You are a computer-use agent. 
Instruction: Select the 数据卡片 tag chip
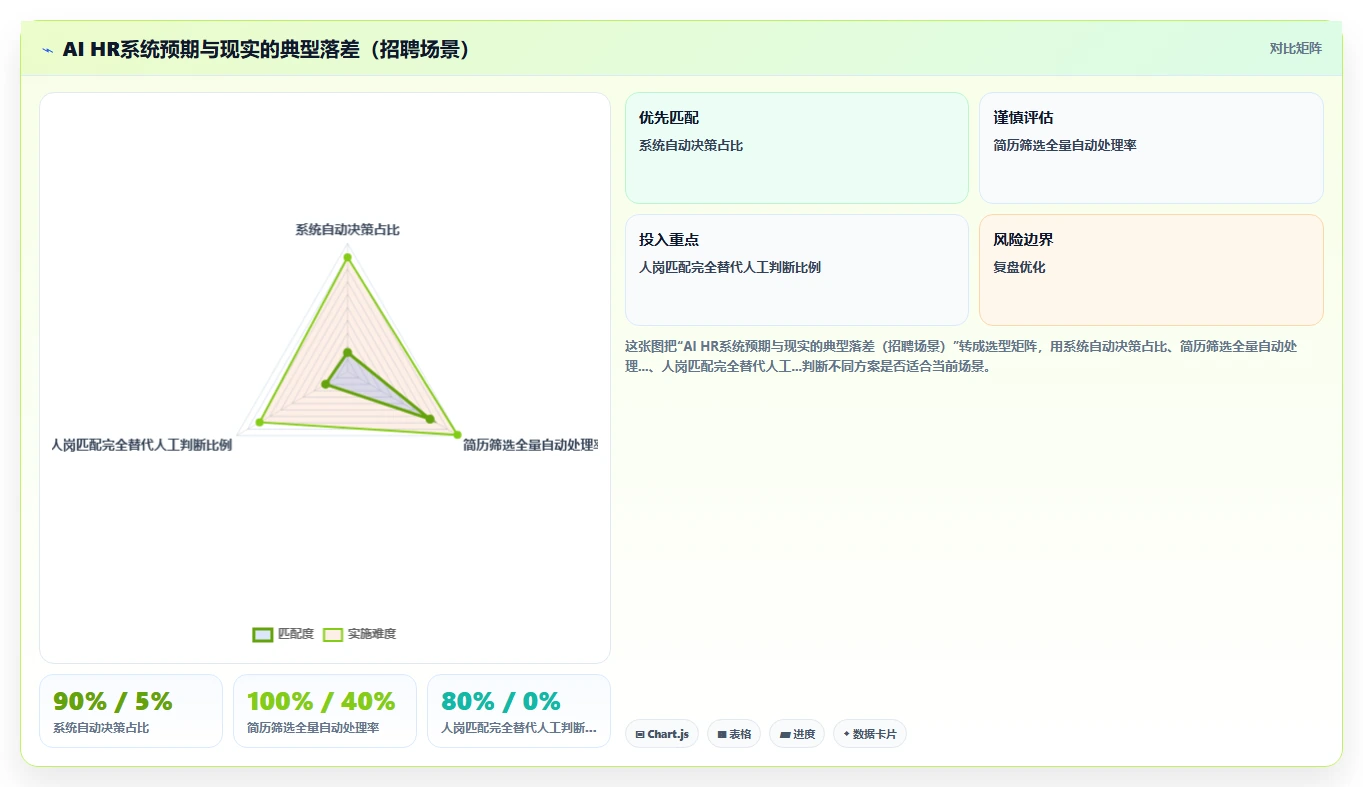(x=870, y=734)
